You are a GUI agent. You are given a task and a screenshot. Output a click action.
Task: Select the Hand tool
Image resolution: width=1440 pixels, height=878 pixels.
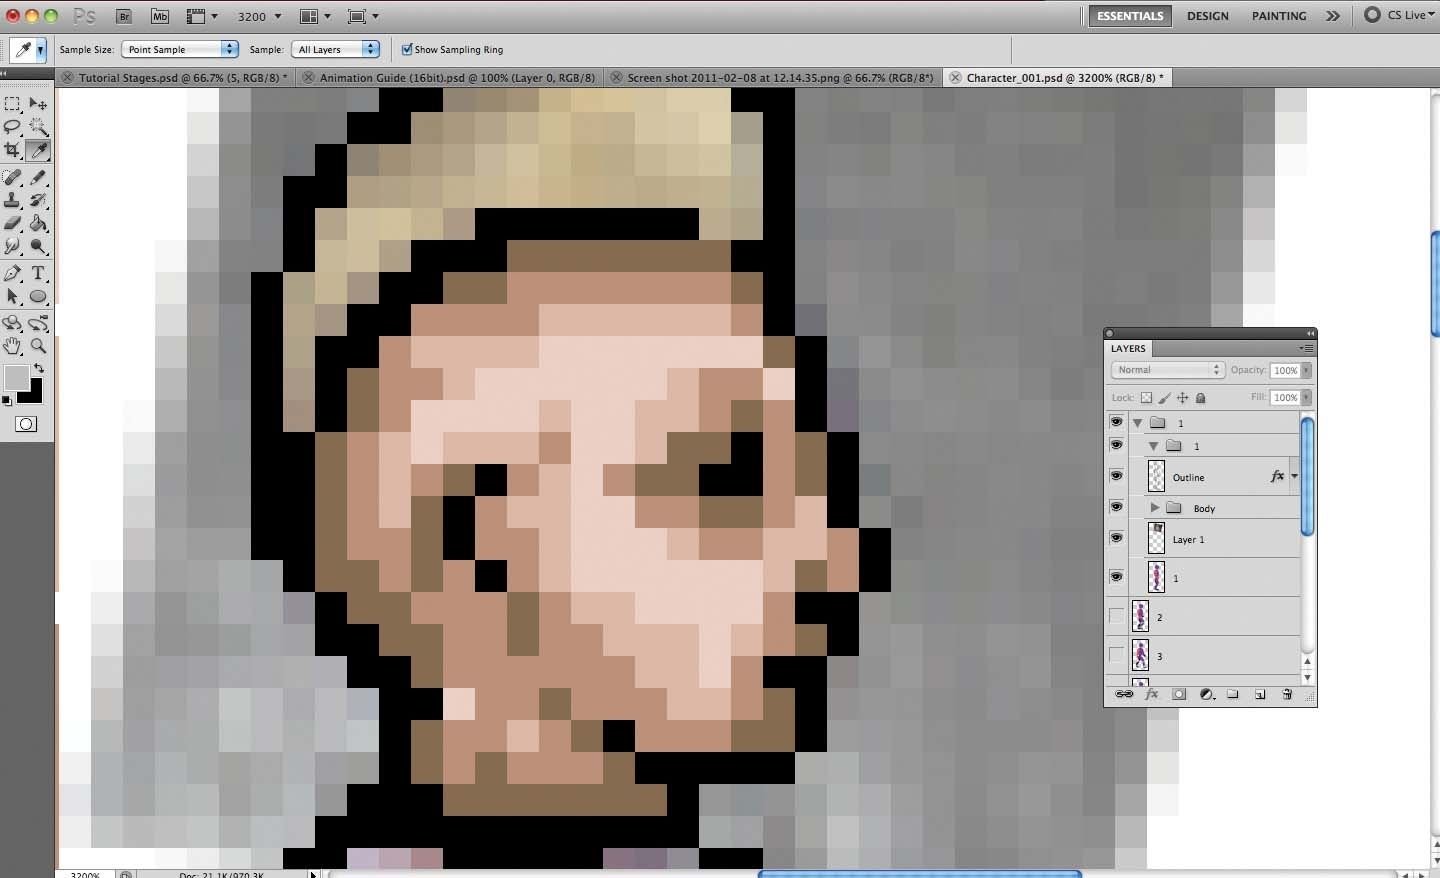[x=12, y=346]
